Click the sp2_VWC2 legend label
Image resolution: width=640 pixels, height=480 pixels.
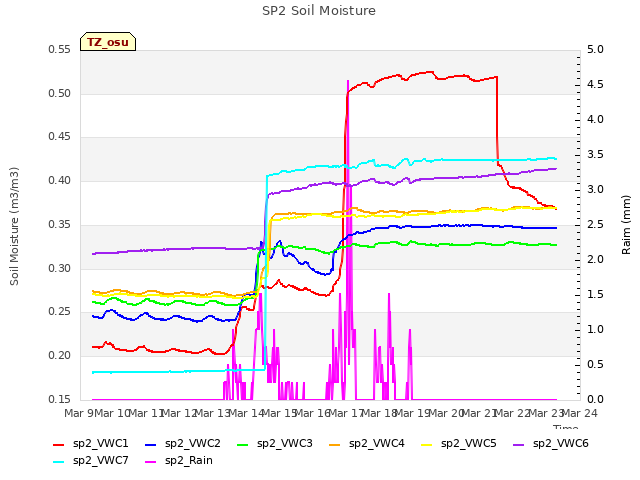click(193, 443)
